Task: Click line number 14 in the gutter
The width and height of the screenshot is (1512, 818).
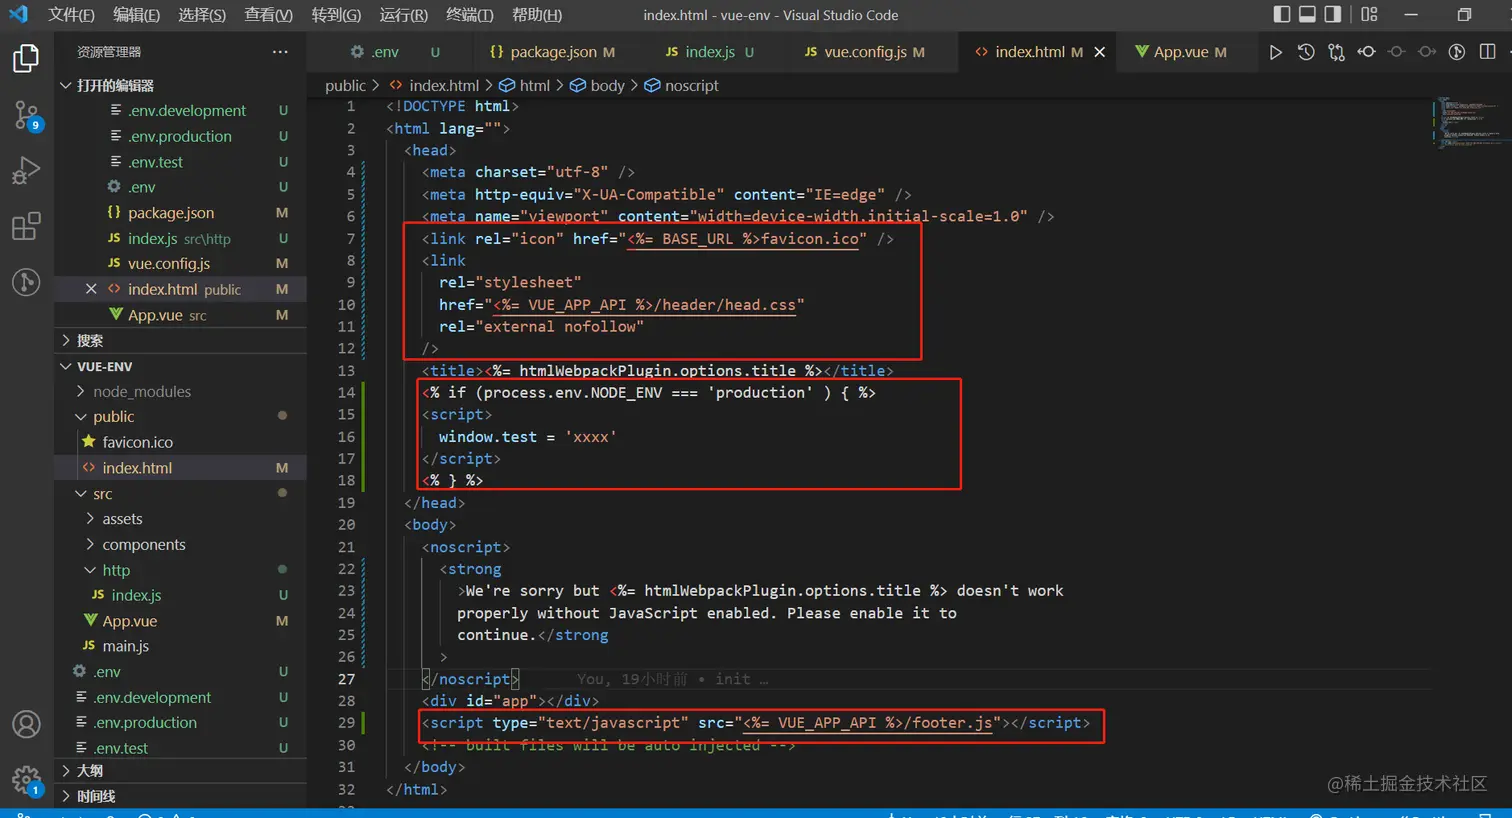Action: pyautogui.click(x=346, y=393)
